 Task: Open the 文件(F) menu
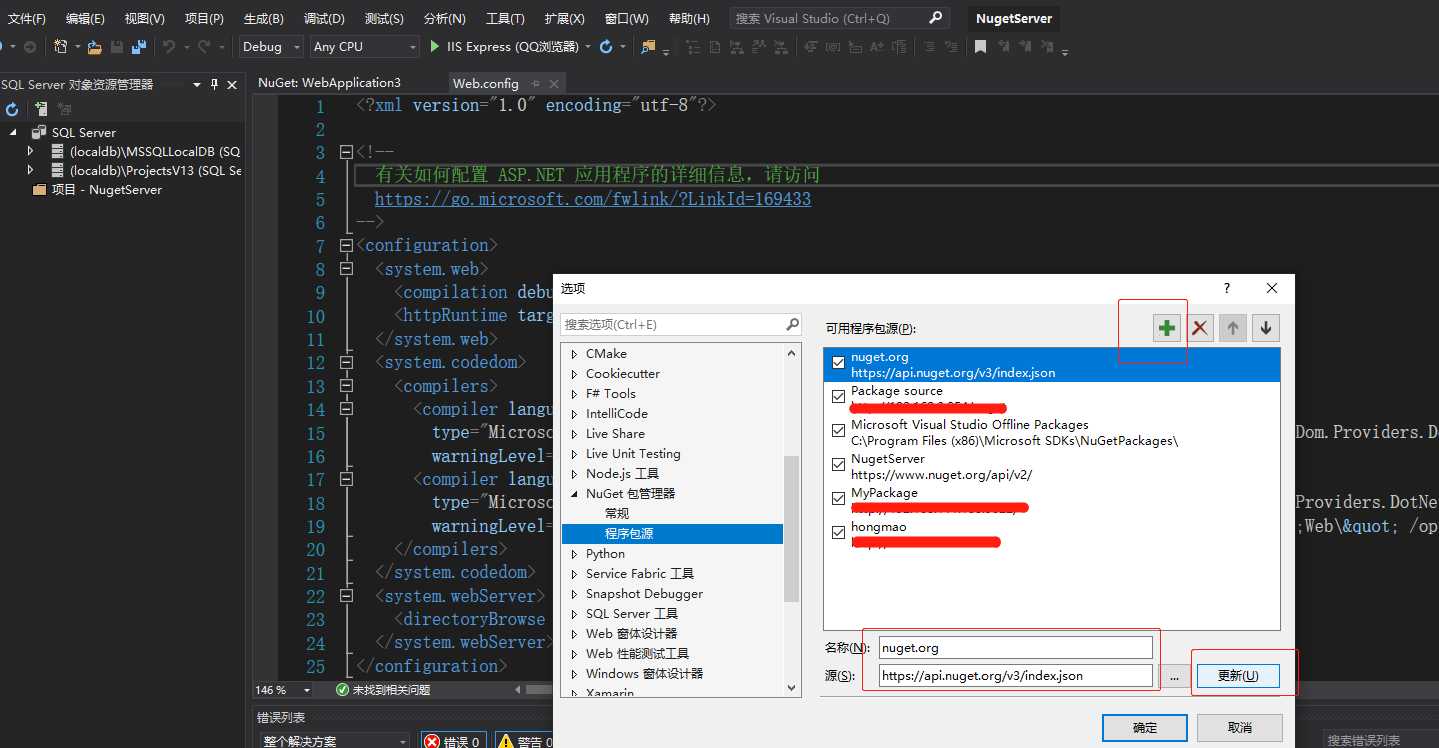(27, 19)
